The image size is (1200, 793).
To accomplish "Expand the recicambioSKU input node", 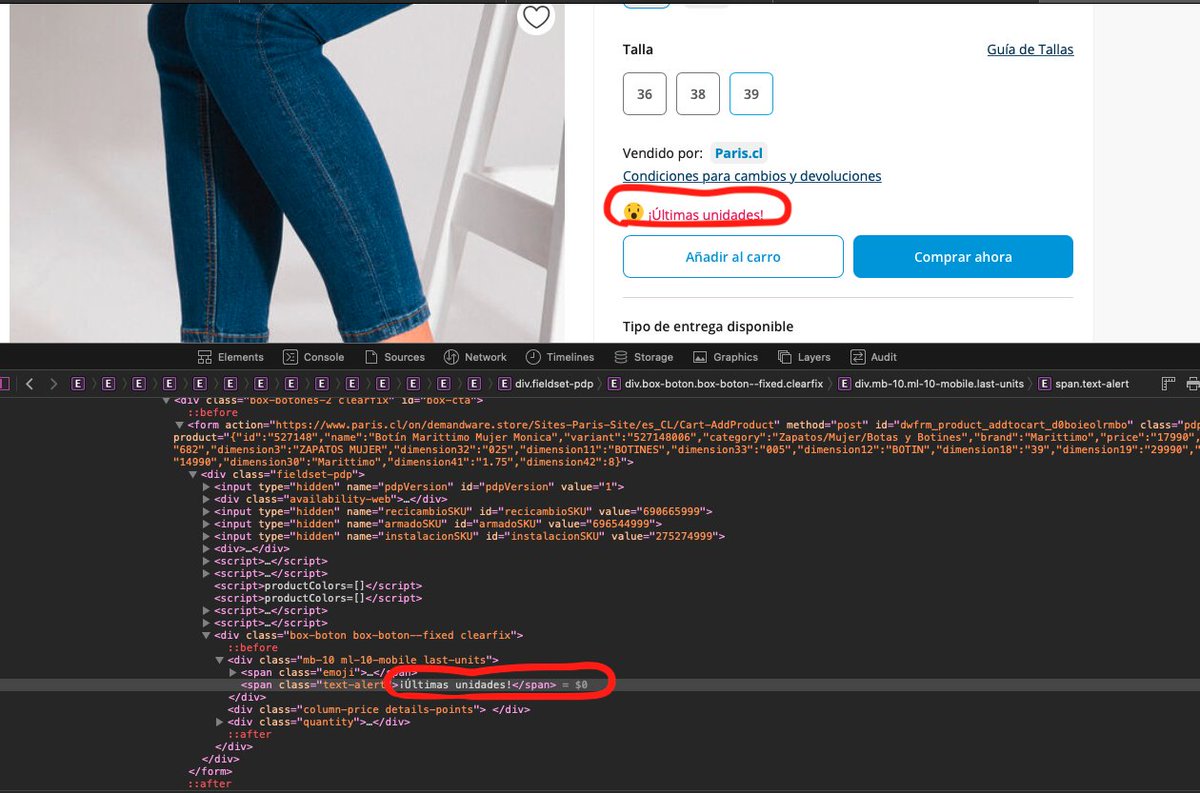I will (x=206, y=511).
